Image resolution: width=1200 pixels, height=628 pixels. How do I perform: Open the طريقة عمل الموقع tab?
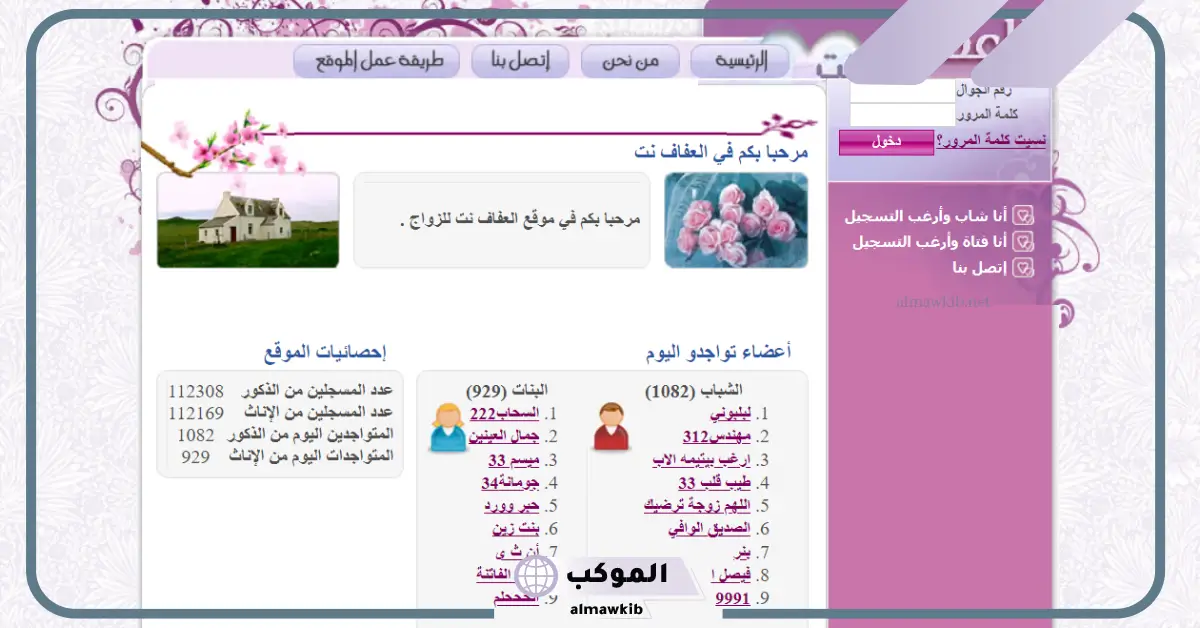point(376,61)
